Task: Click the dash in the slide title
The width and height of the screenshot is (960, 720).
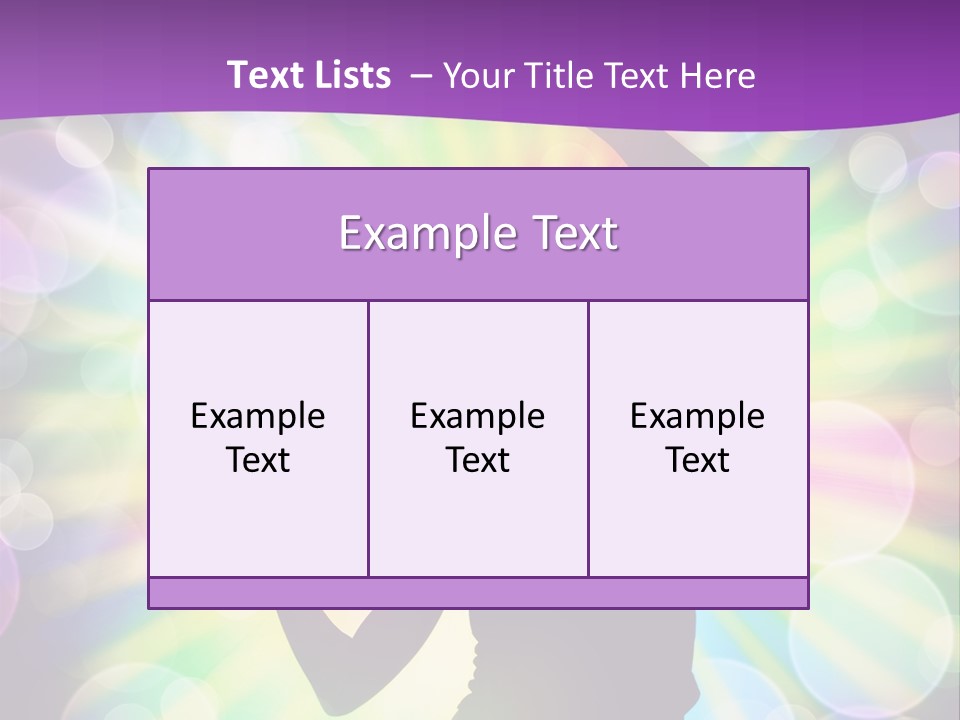Action: click(x=421, y=75)
